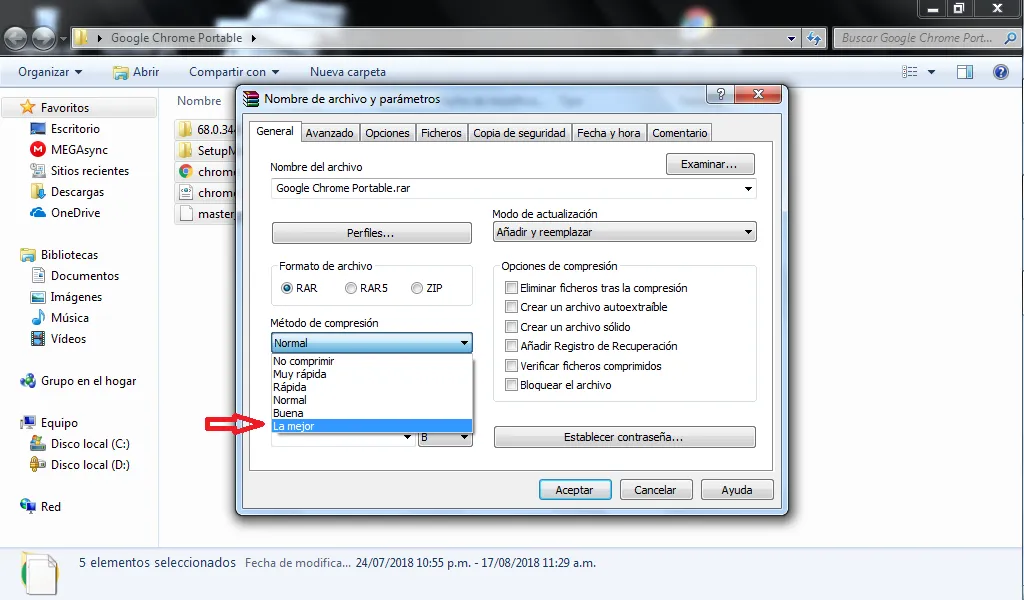
Task: Click the Música note icon
Action: click(38, 318)
